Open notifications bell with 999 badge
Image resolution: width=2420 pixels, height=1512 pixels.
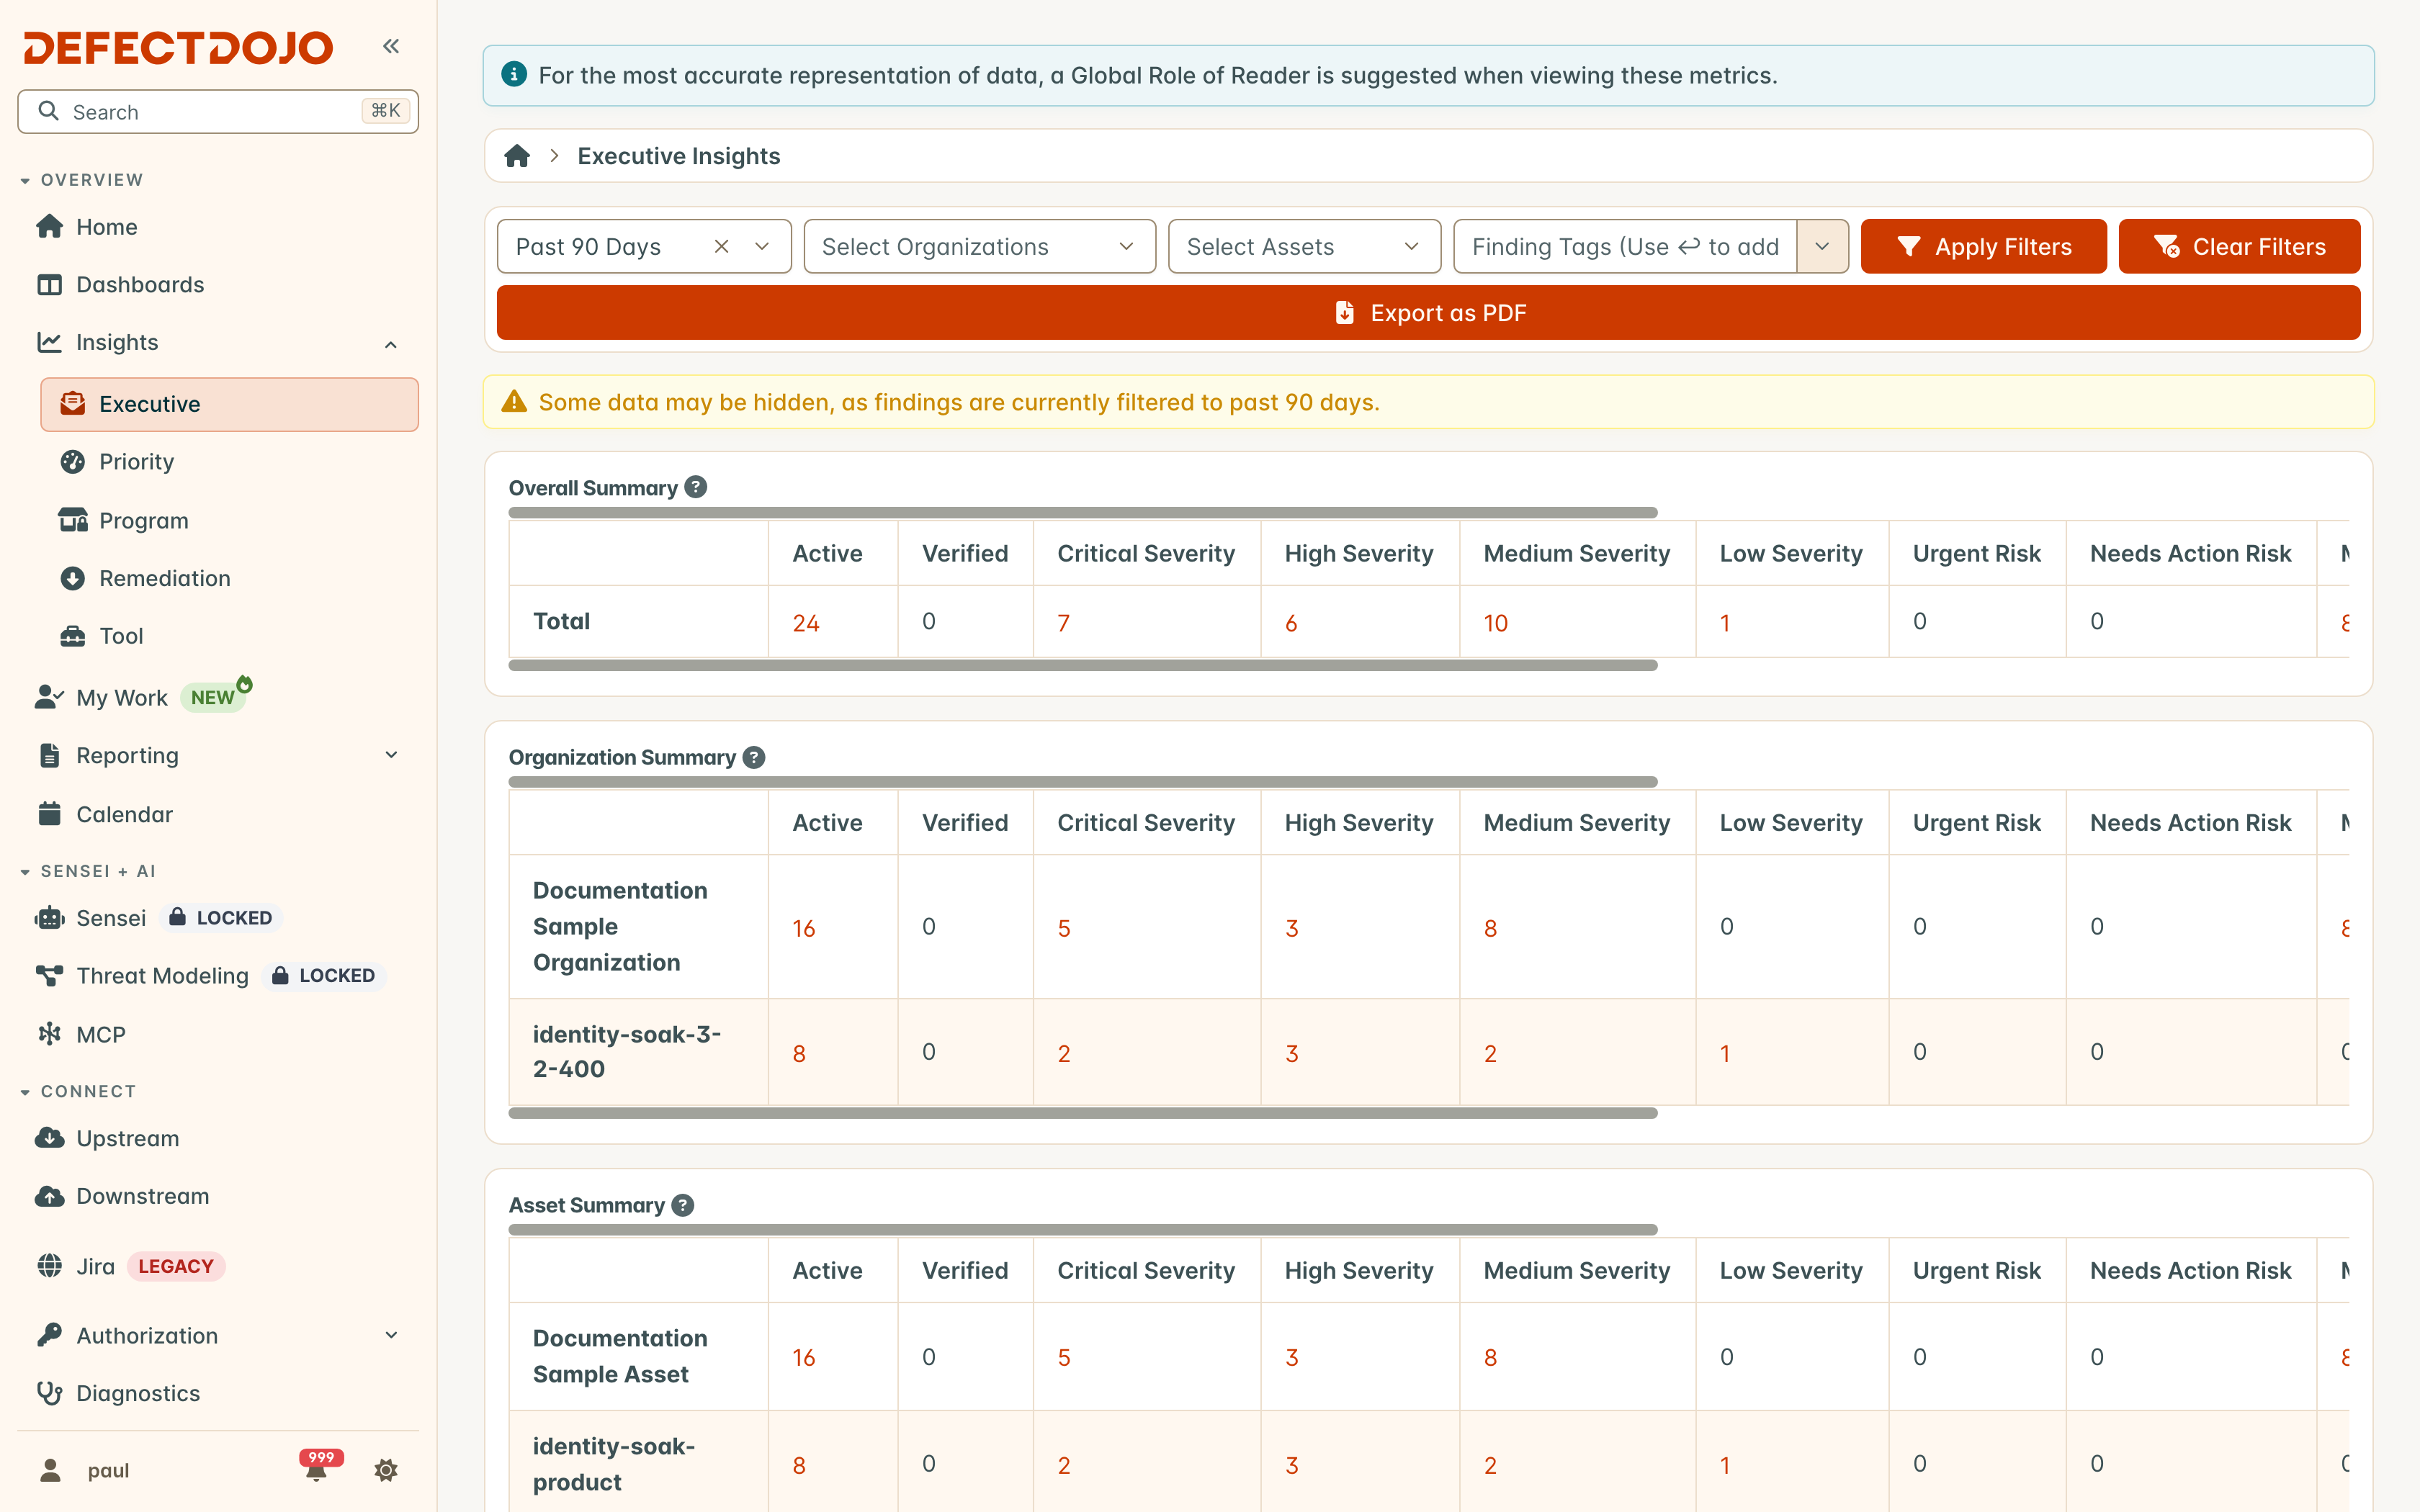[317, 1468]
